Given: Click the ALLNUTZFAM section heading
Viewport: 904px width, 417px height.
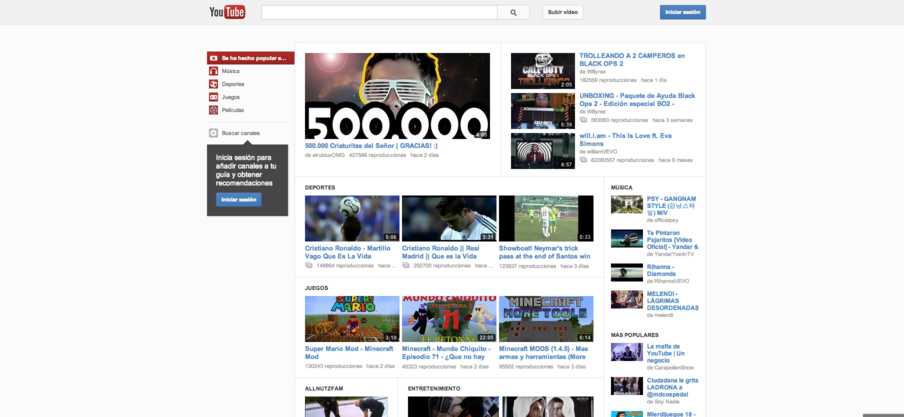Looking at the screenshot, I should [324, 389].
